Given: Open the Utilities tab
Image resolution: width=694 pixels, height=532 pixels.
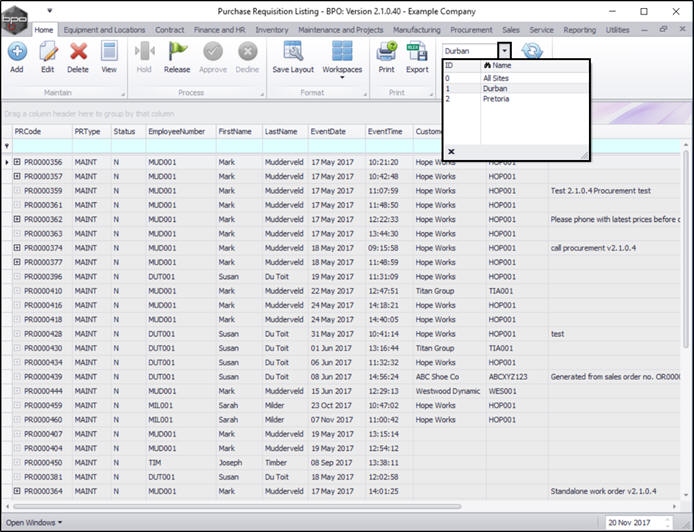Looking at the screenshot, I should (x=617, y=30).
